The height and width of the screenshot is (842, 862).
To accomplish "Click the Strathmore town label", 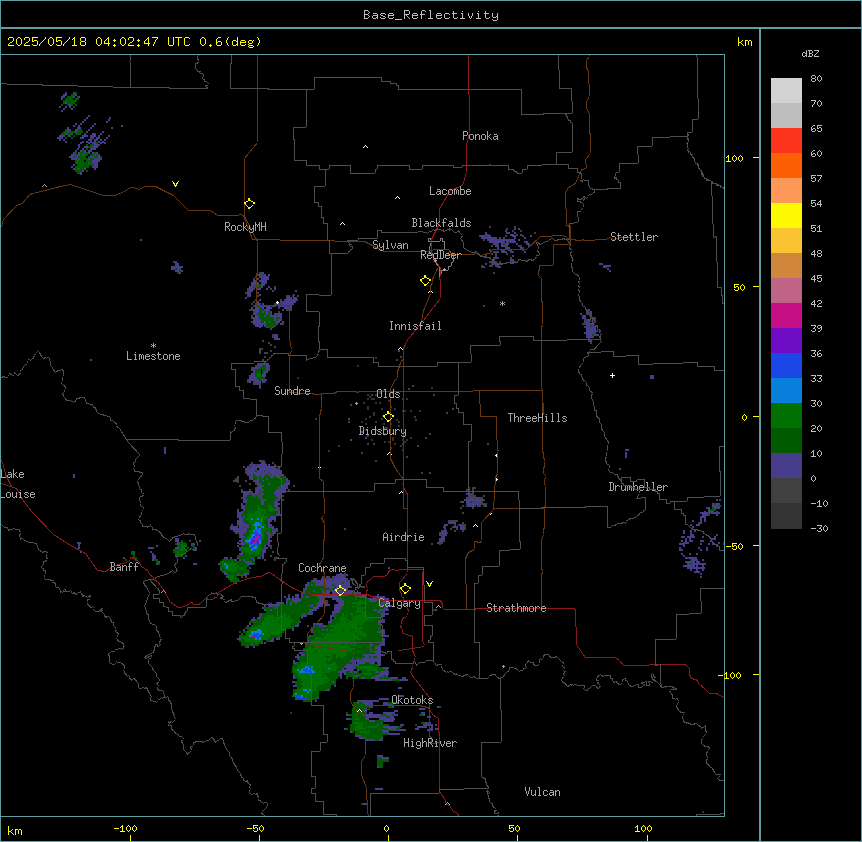I will click(516, 608).
